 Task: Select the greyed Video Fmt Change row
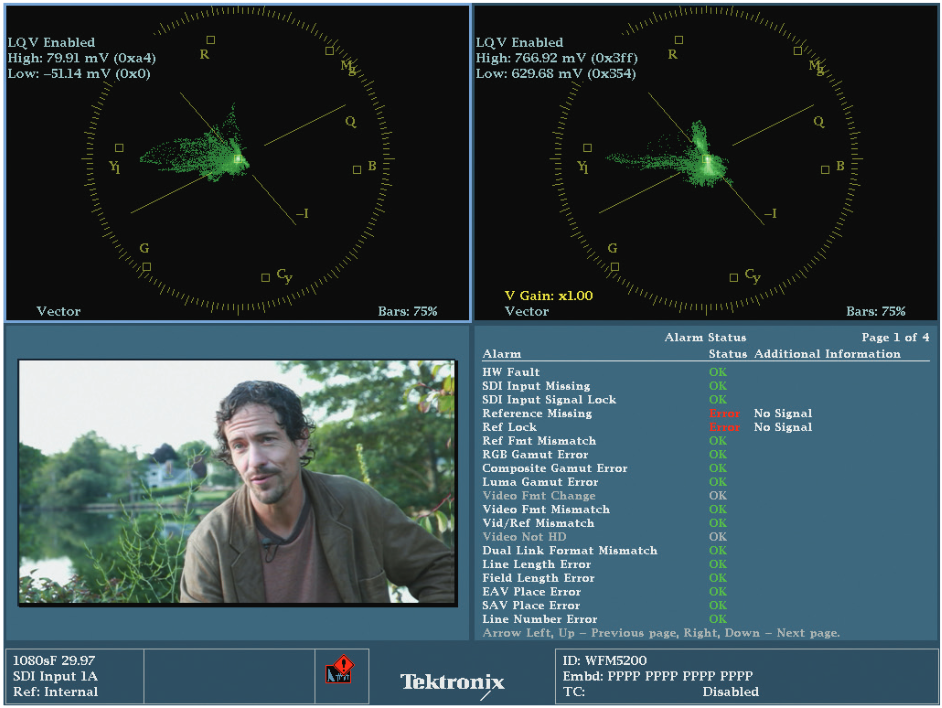706,496
